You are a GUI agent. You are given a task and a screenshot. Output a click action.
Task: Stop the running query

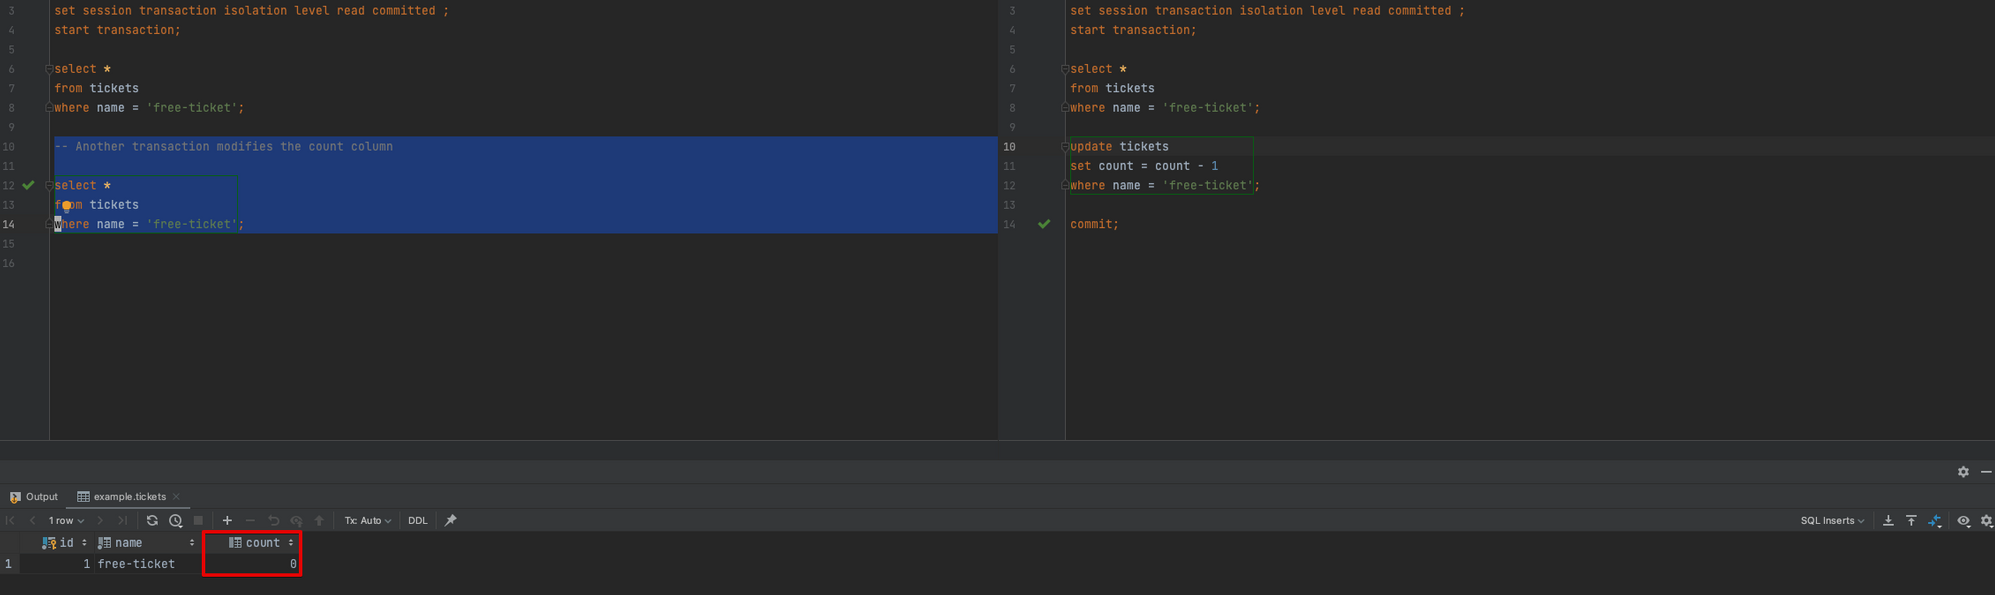(x=198, y=520)
